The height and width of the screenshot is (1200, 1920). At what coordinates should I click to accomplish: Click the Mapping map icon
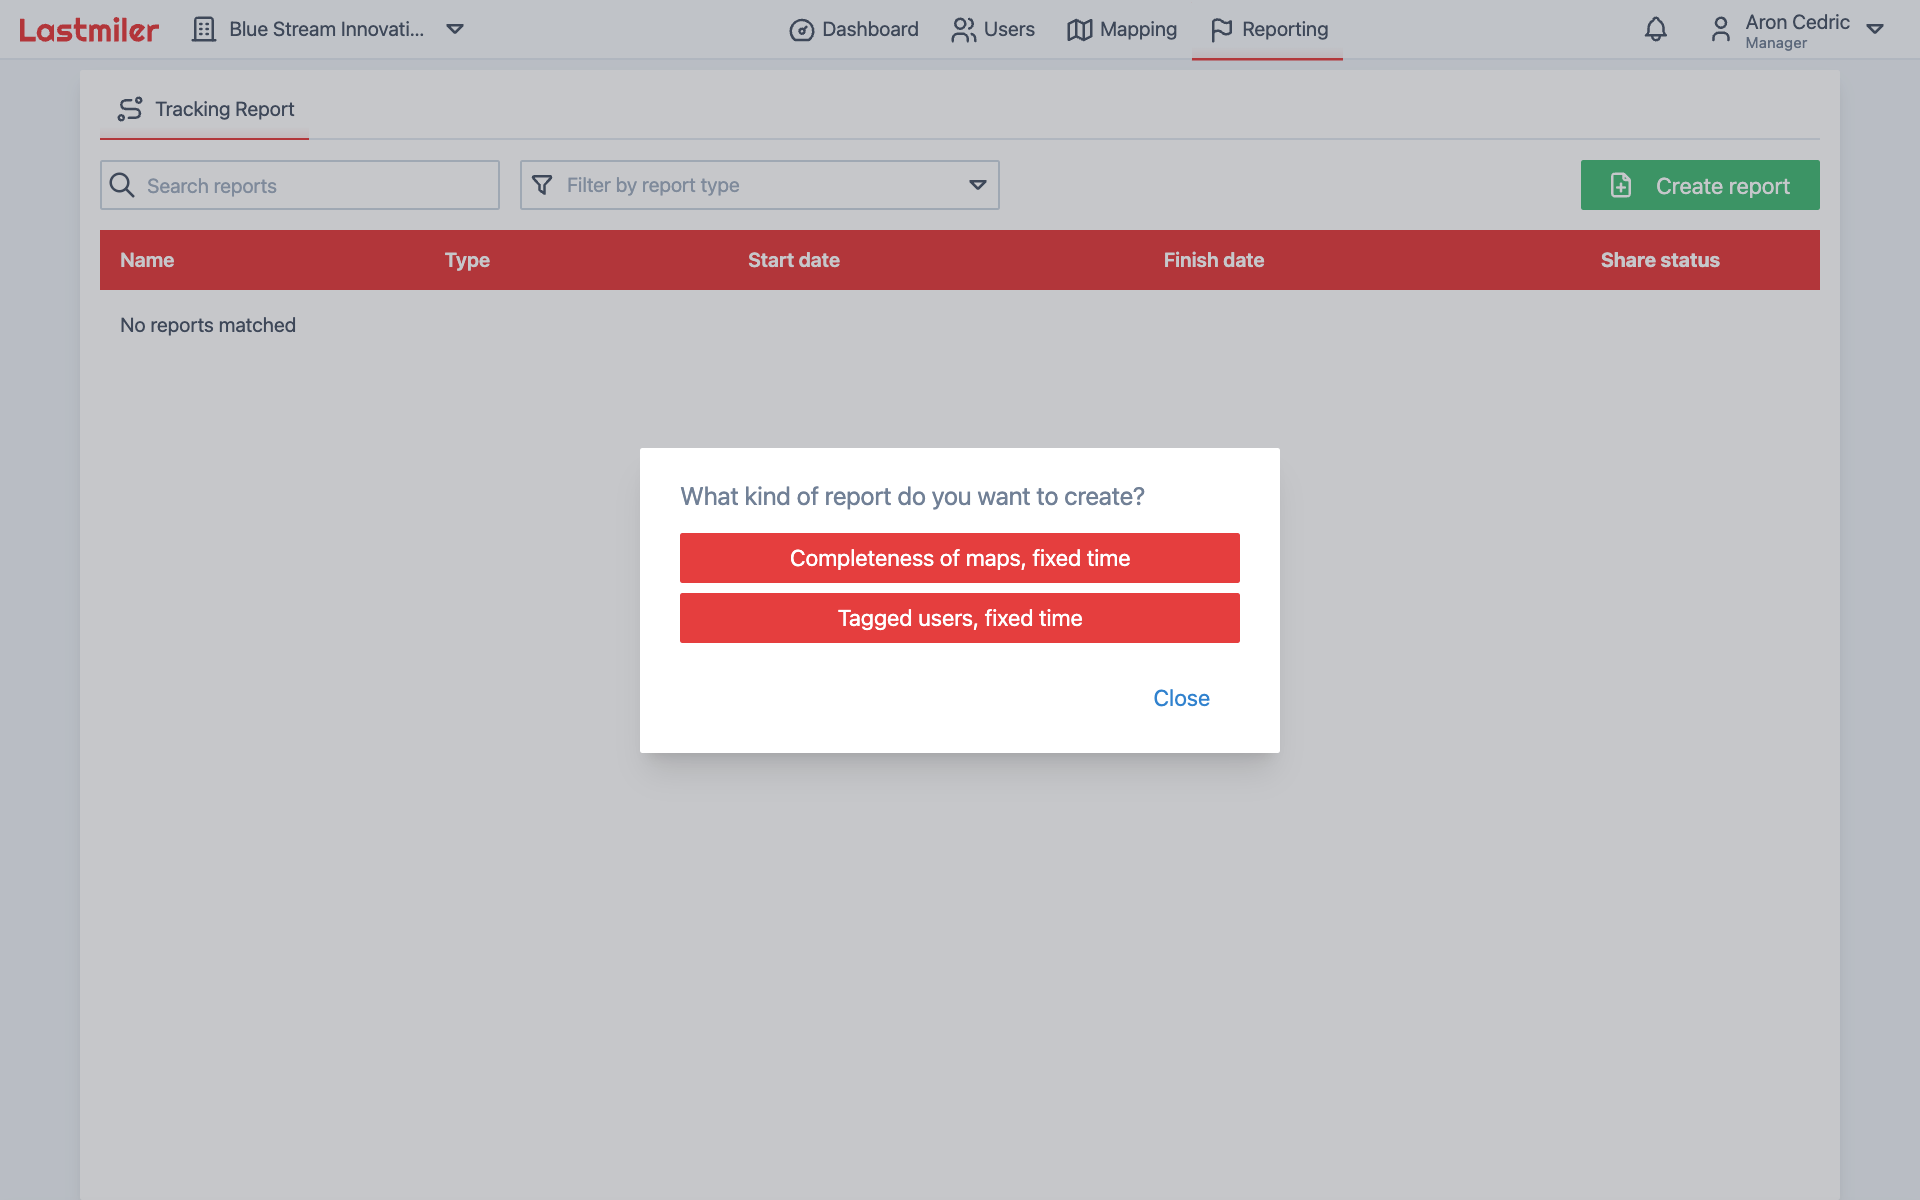pyautogui.click(x=1080, y=30)
